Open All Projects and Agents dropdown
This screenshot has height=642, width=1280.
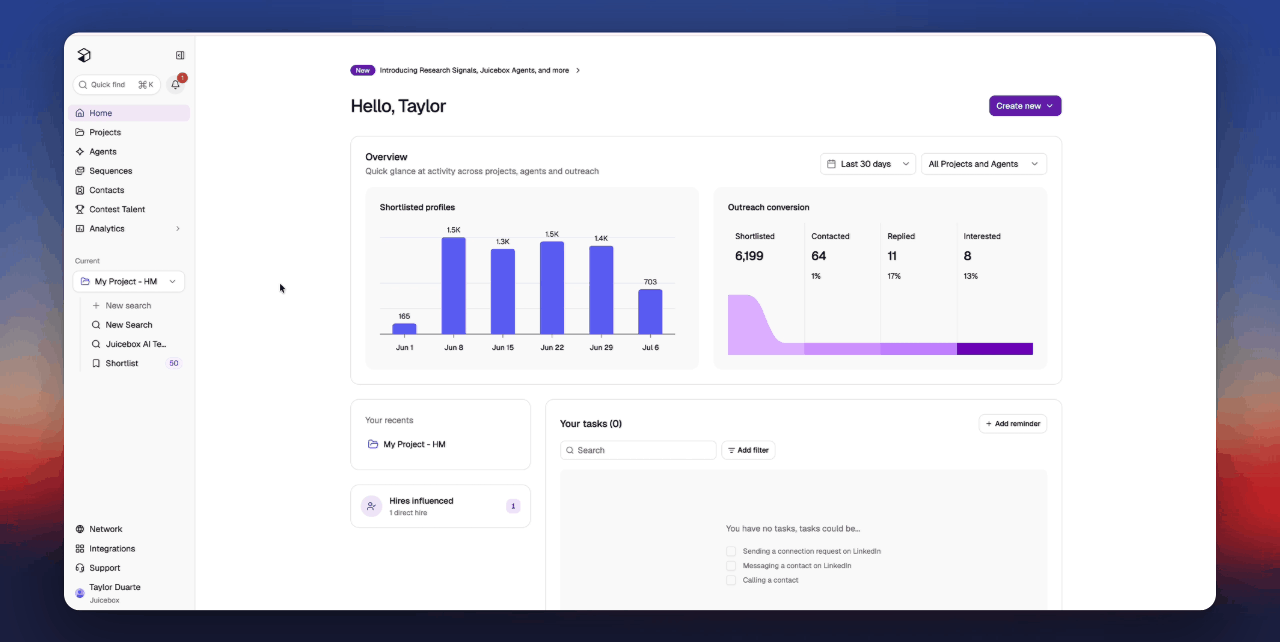tap(984, 164)
